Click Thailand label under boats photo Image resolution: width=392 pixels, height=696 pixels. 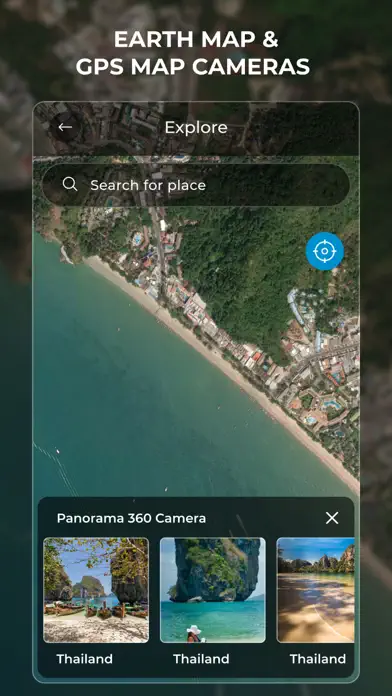coord(85,659)
